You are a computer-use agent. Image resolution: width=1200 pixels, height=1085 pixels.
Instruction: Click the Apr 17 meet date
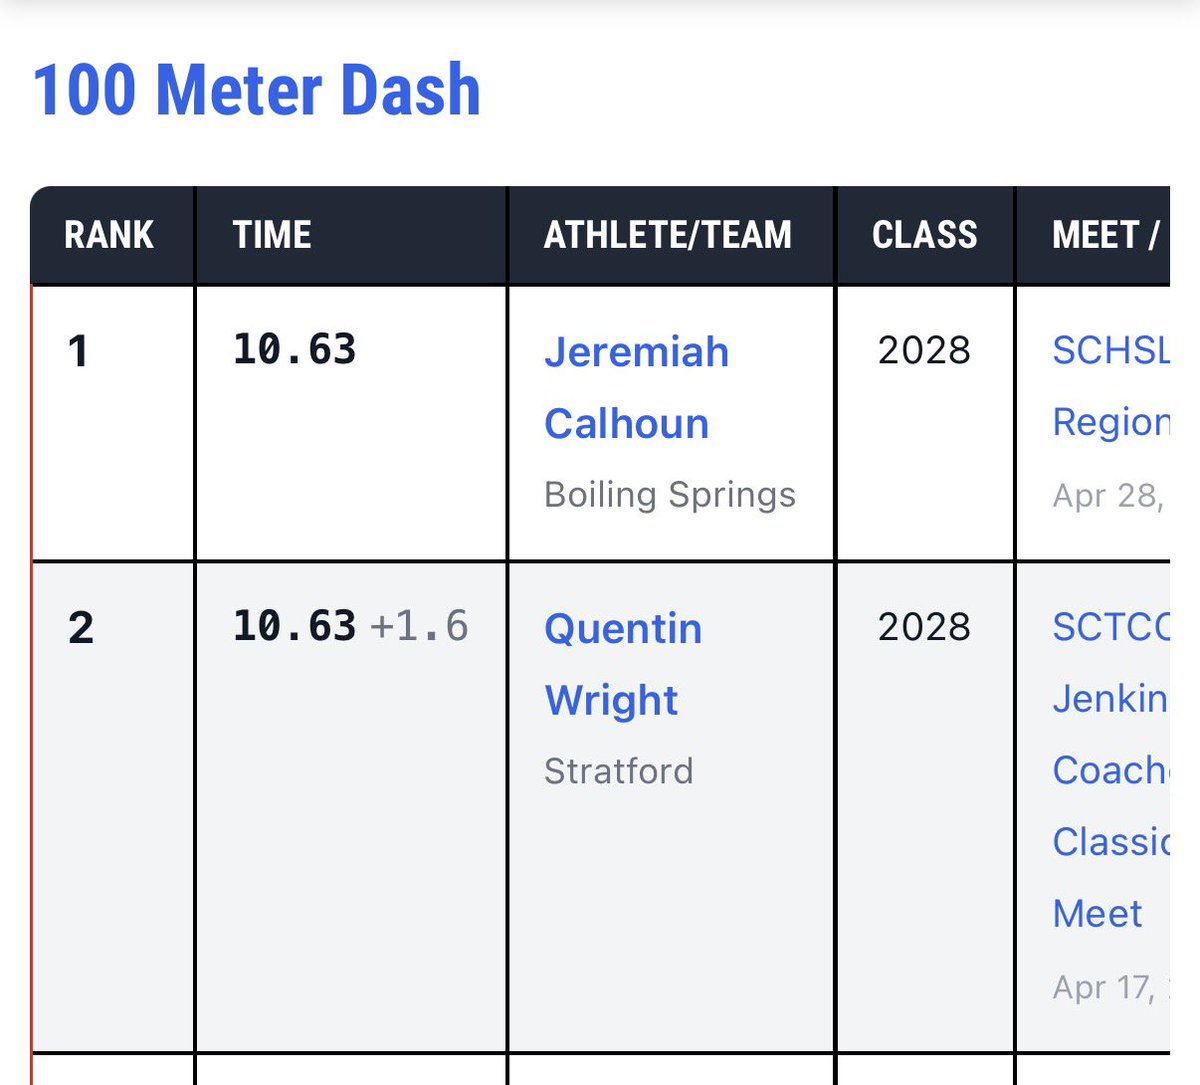pyautogui.click(x=1108, y=988)
